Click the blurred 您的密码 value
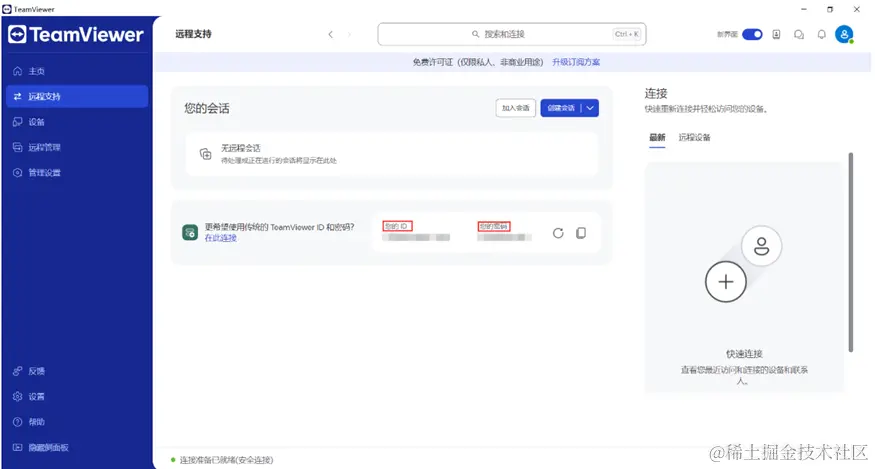The width and height of the screenshot is (875, 469). (504, 237)
